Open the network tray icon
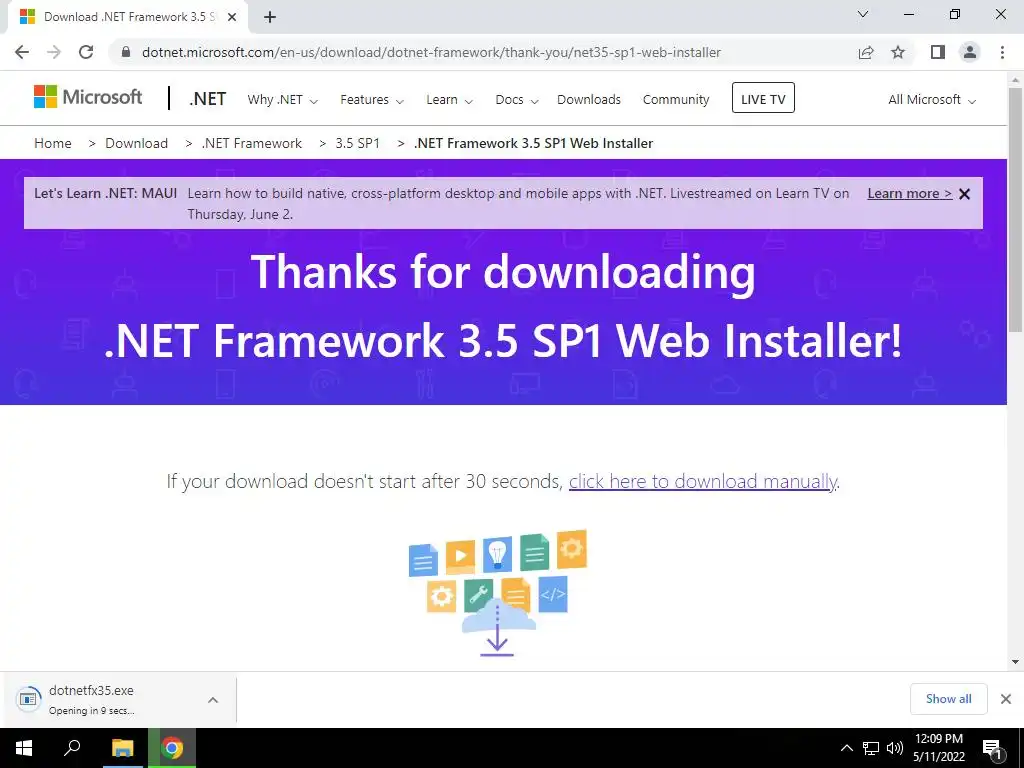The image size is (1024, 768). click(871, 748)
